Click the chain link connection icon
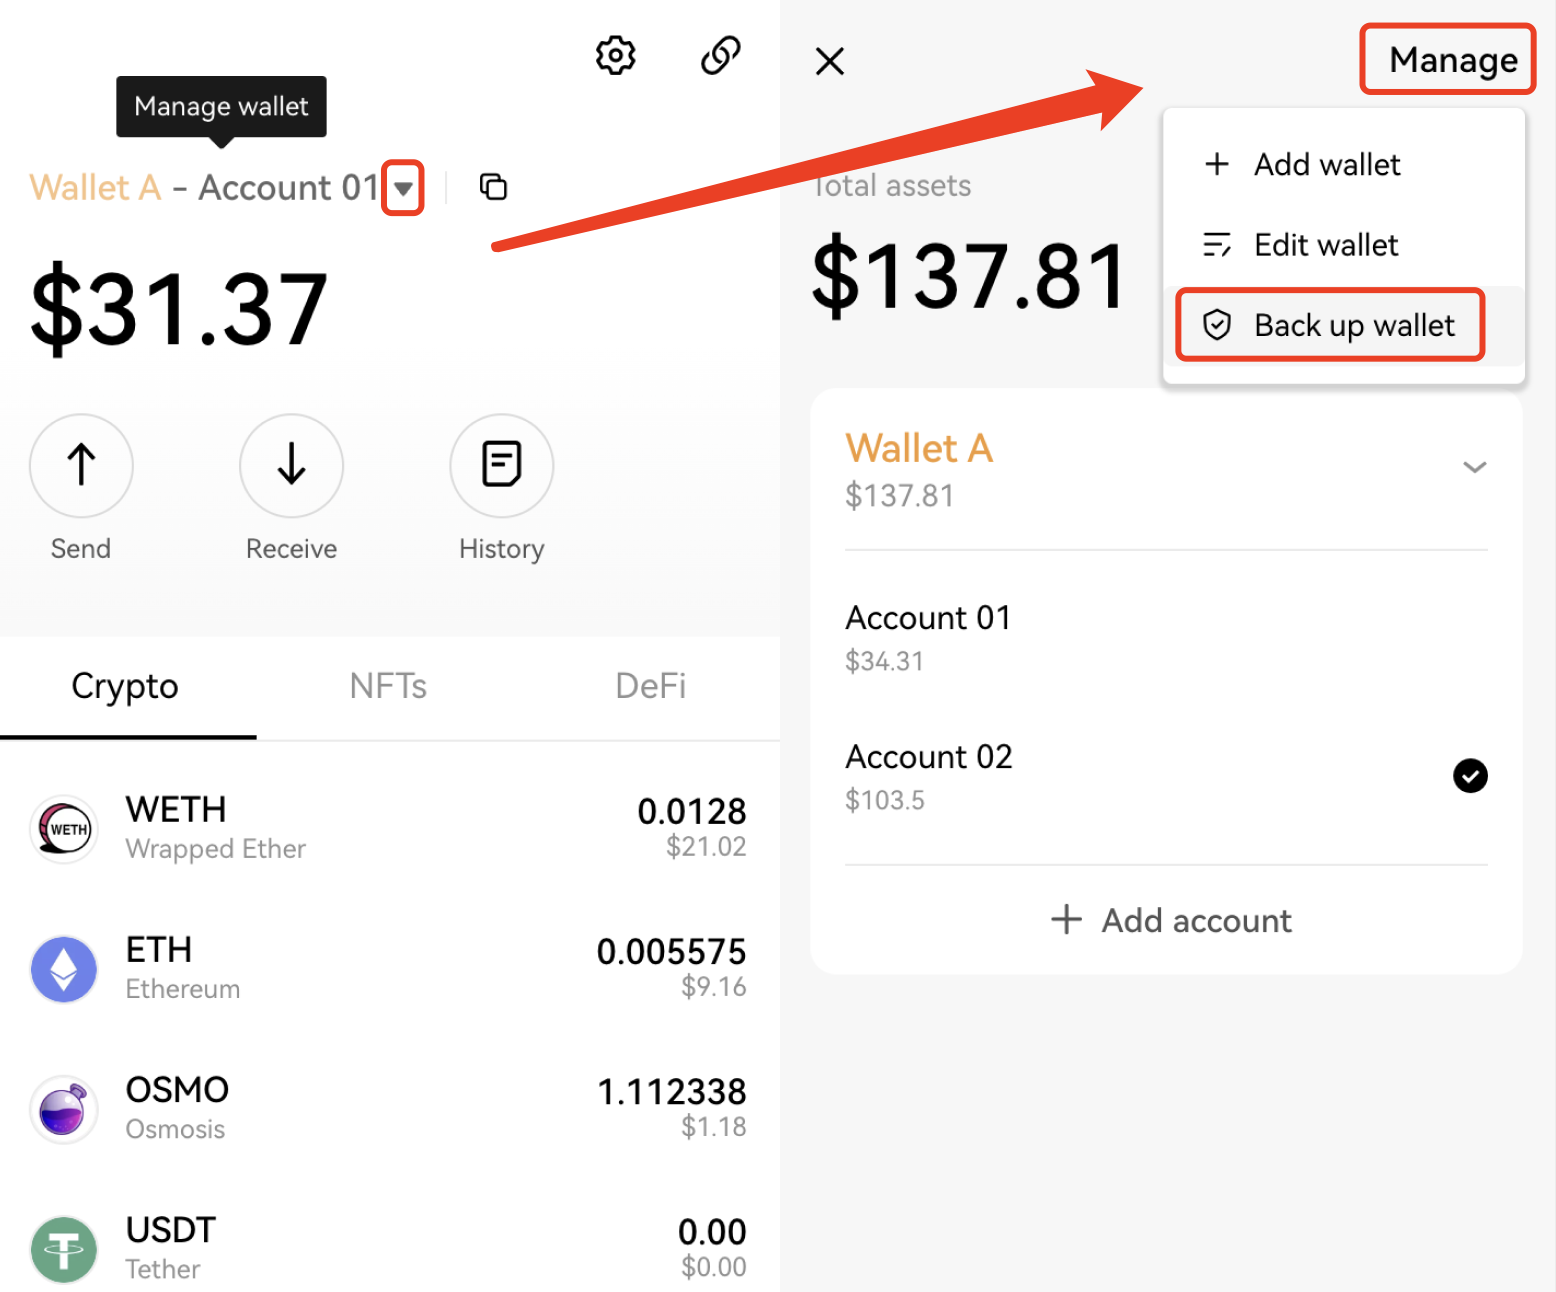This screenshot has width=1556, height=1292. [x=720, y=56]
